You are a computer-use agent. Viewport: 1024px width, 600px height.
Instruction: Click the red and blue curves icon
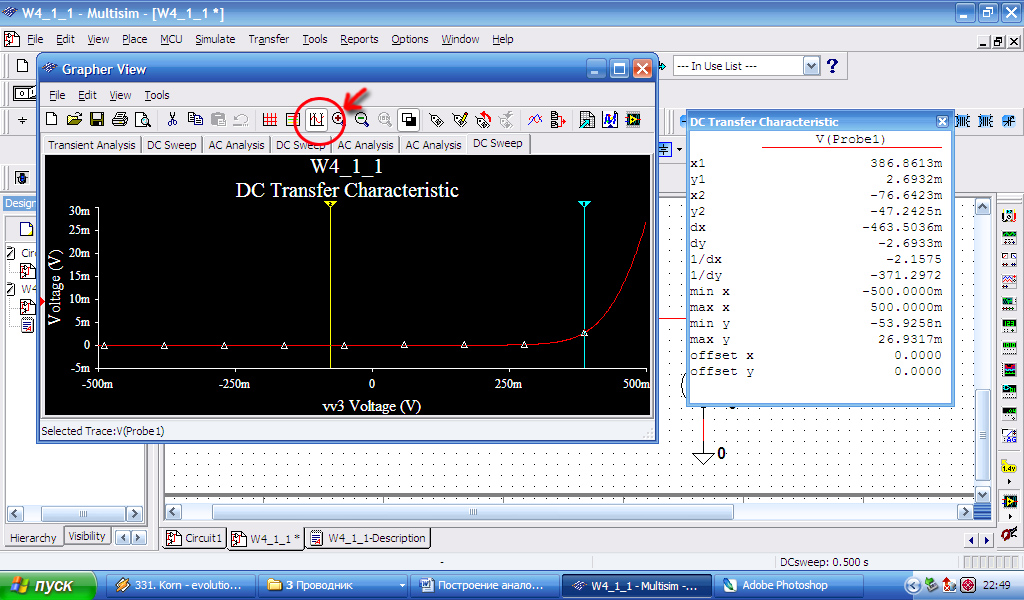(535, 119)
